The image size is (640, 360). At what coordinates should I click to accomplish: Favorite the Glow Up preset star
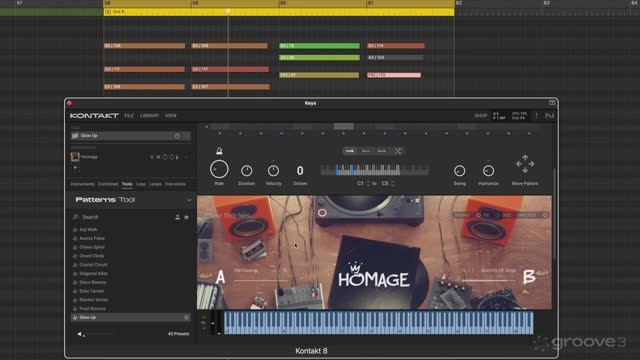(187, 317)
